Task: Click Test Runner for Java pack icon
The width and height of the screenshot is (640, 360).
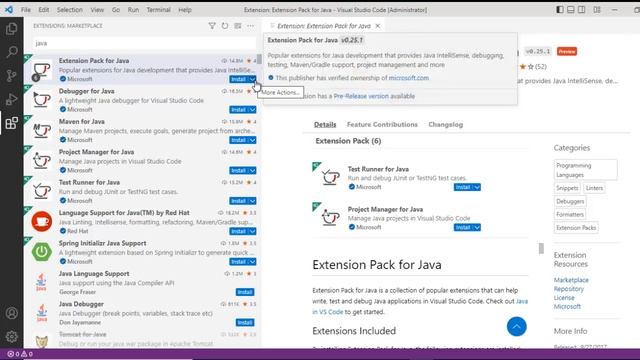Action: pyautogui.click(x=330, y=177)
